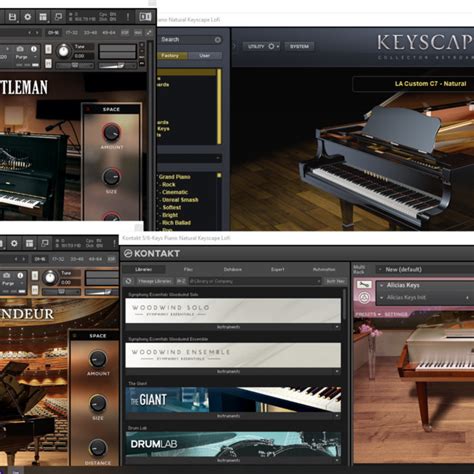474x474 pixels.
Task: Open the gear options in Grandeur window
Action: click(x=14, y=243)
